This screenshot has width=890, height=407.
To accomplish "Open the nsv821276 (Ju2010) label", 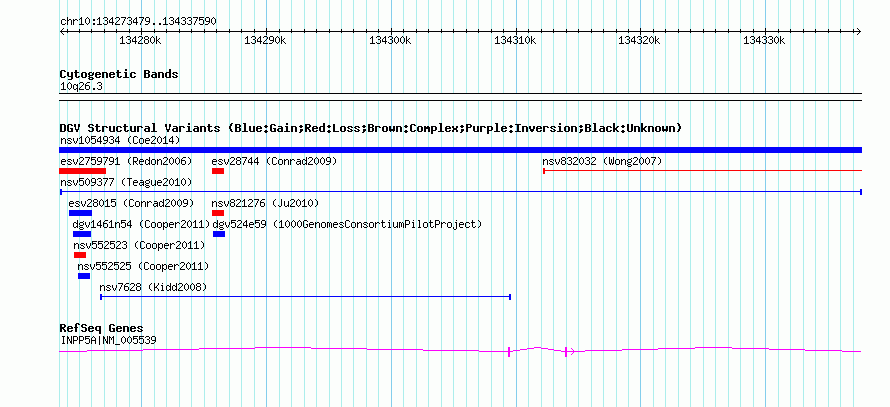I will [265, 203].
